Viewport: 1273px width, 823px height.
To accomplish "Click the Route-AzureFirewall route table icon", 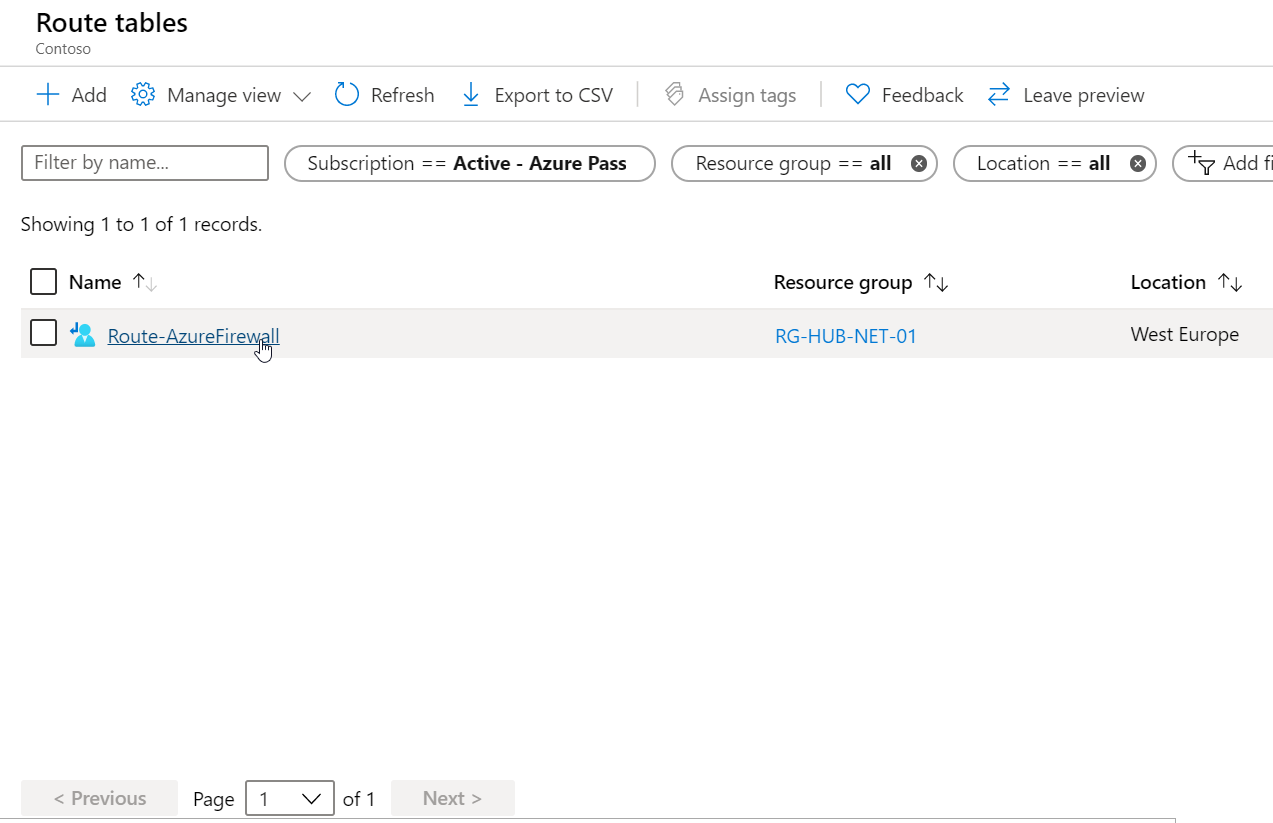I will click(x=83, y=335).
